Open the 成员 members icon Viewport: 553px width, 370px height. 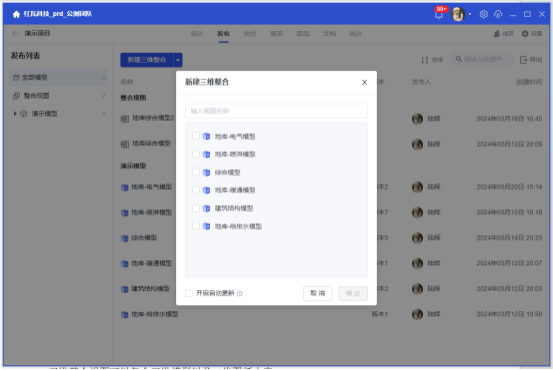point(497,34)
